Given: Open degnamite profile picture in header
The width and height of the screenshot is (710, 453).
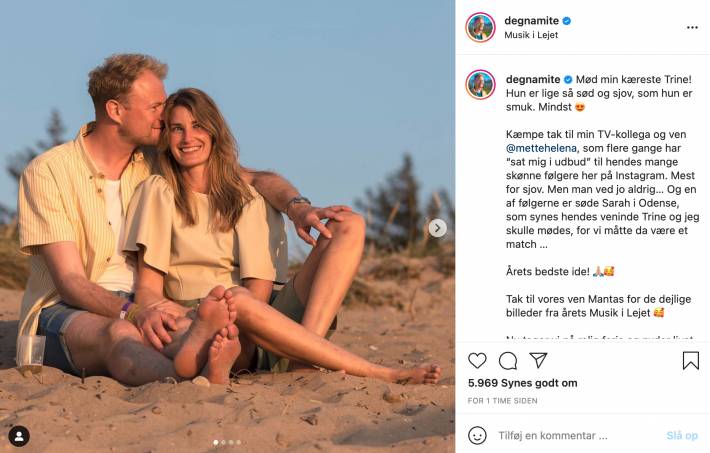Looking at the screenshot, I should (480, 27).
